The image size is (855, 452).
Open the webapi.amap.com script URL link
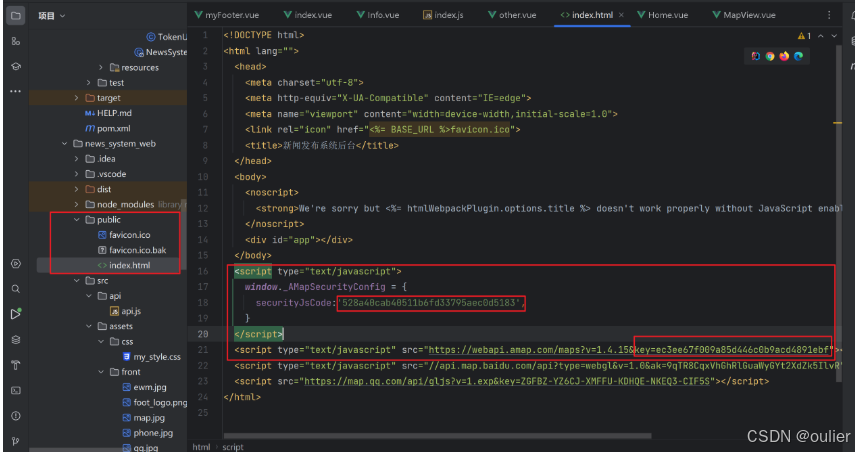(x=629, y=350)
